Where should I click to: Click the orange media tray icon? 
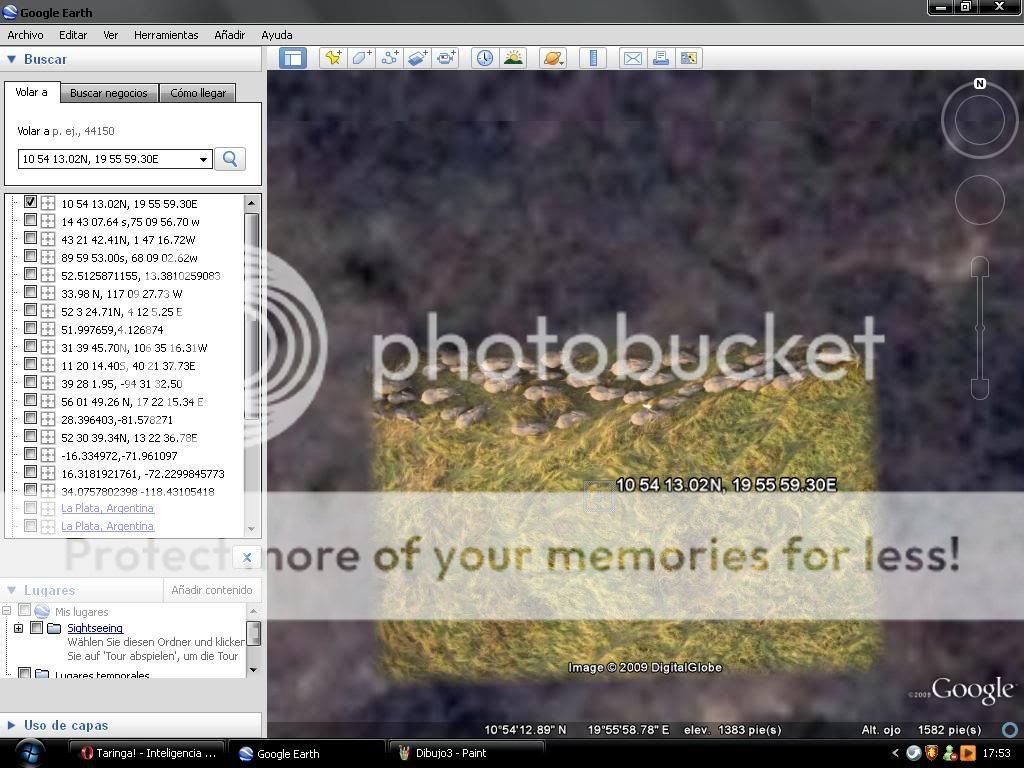click(968, 753)
